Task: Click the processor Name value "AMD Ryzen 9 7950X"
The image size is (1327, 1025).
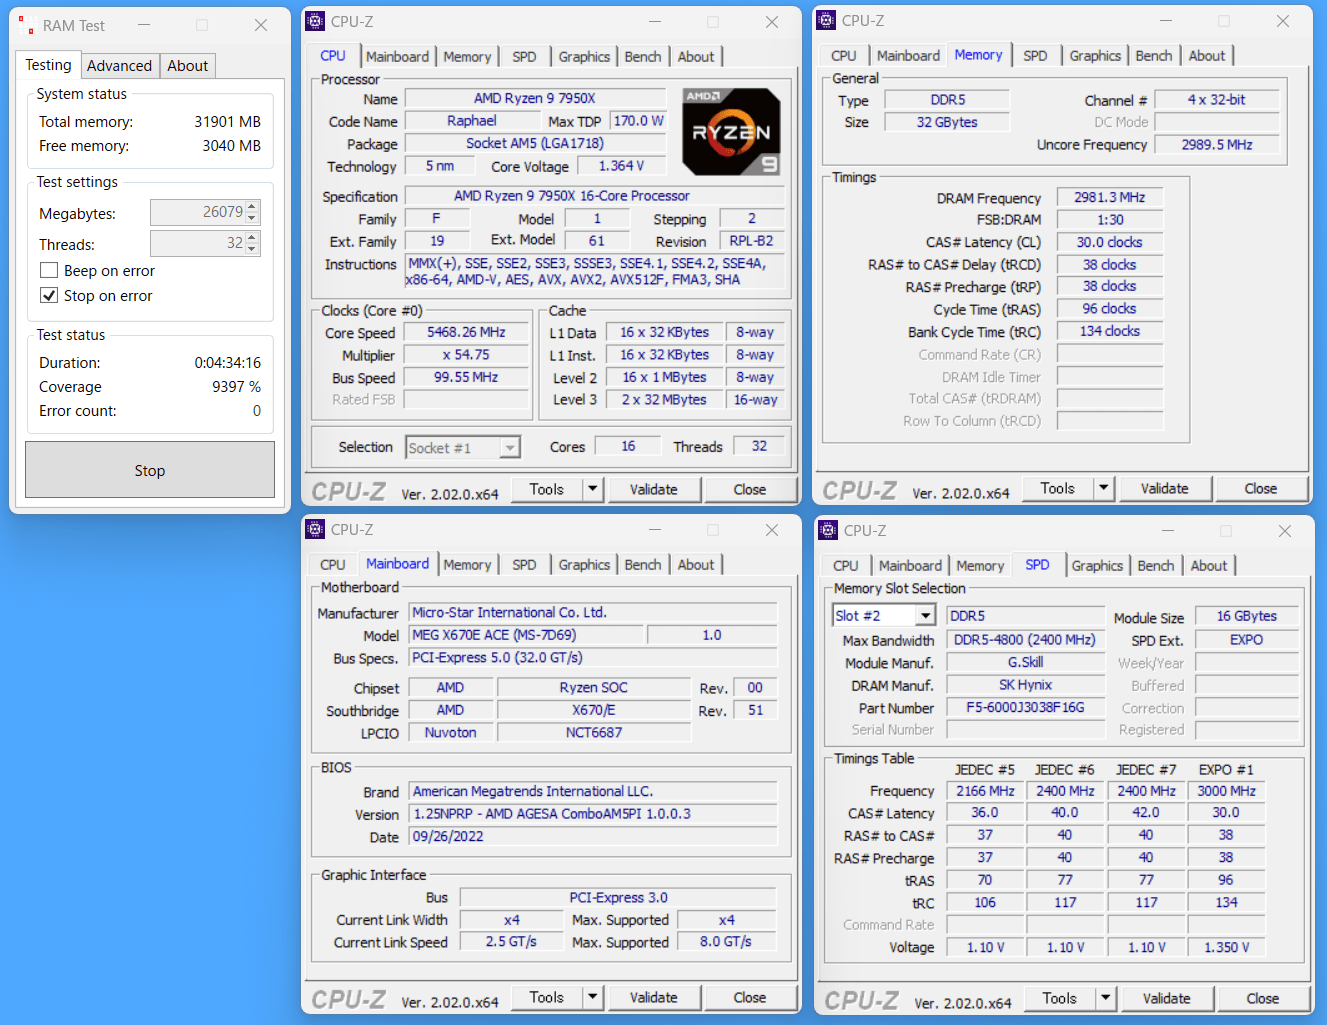Action: pos(535,98)
